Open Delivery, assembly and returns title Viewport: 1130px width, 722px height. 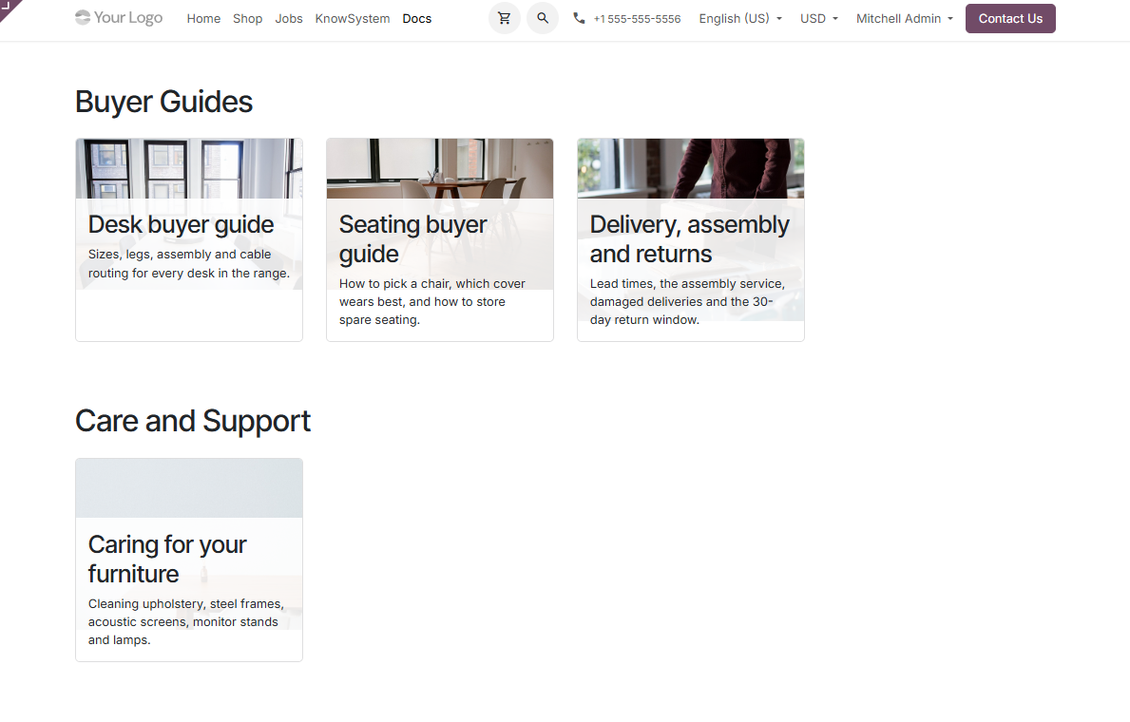pyautogui.click(x=690, y=239)
